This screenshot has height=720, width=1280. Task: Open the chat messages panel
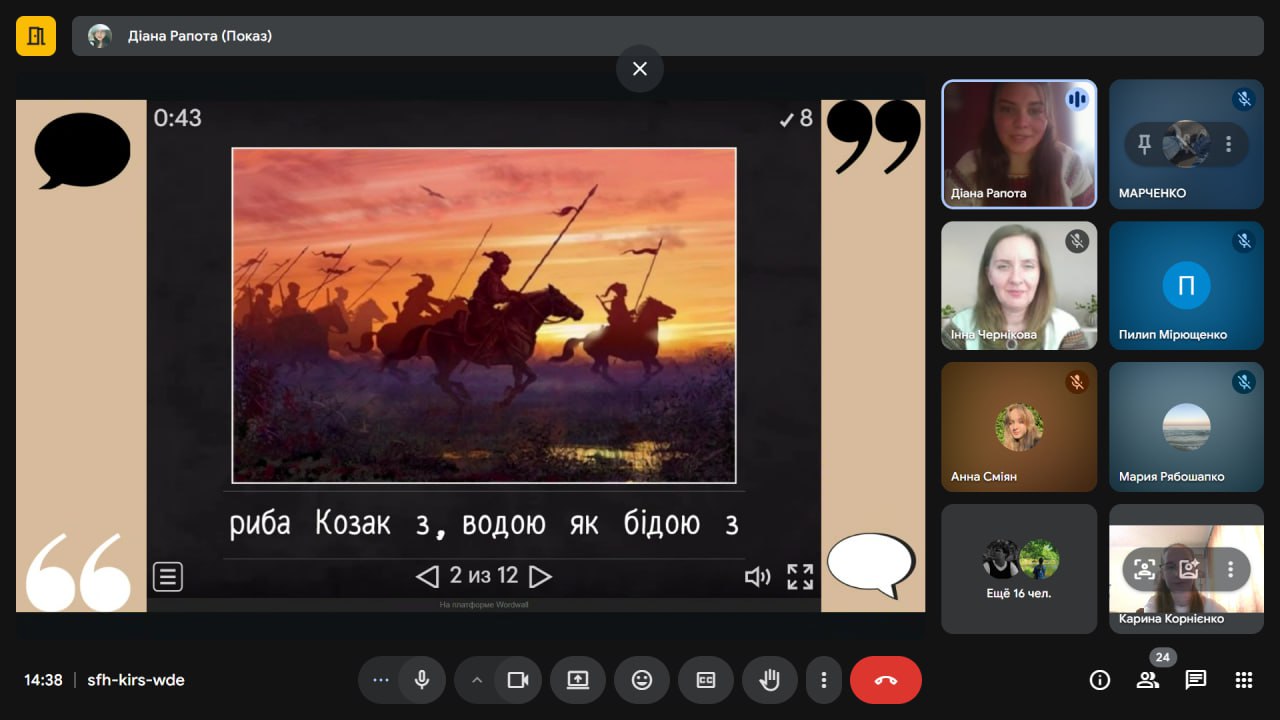[1195, 680]
